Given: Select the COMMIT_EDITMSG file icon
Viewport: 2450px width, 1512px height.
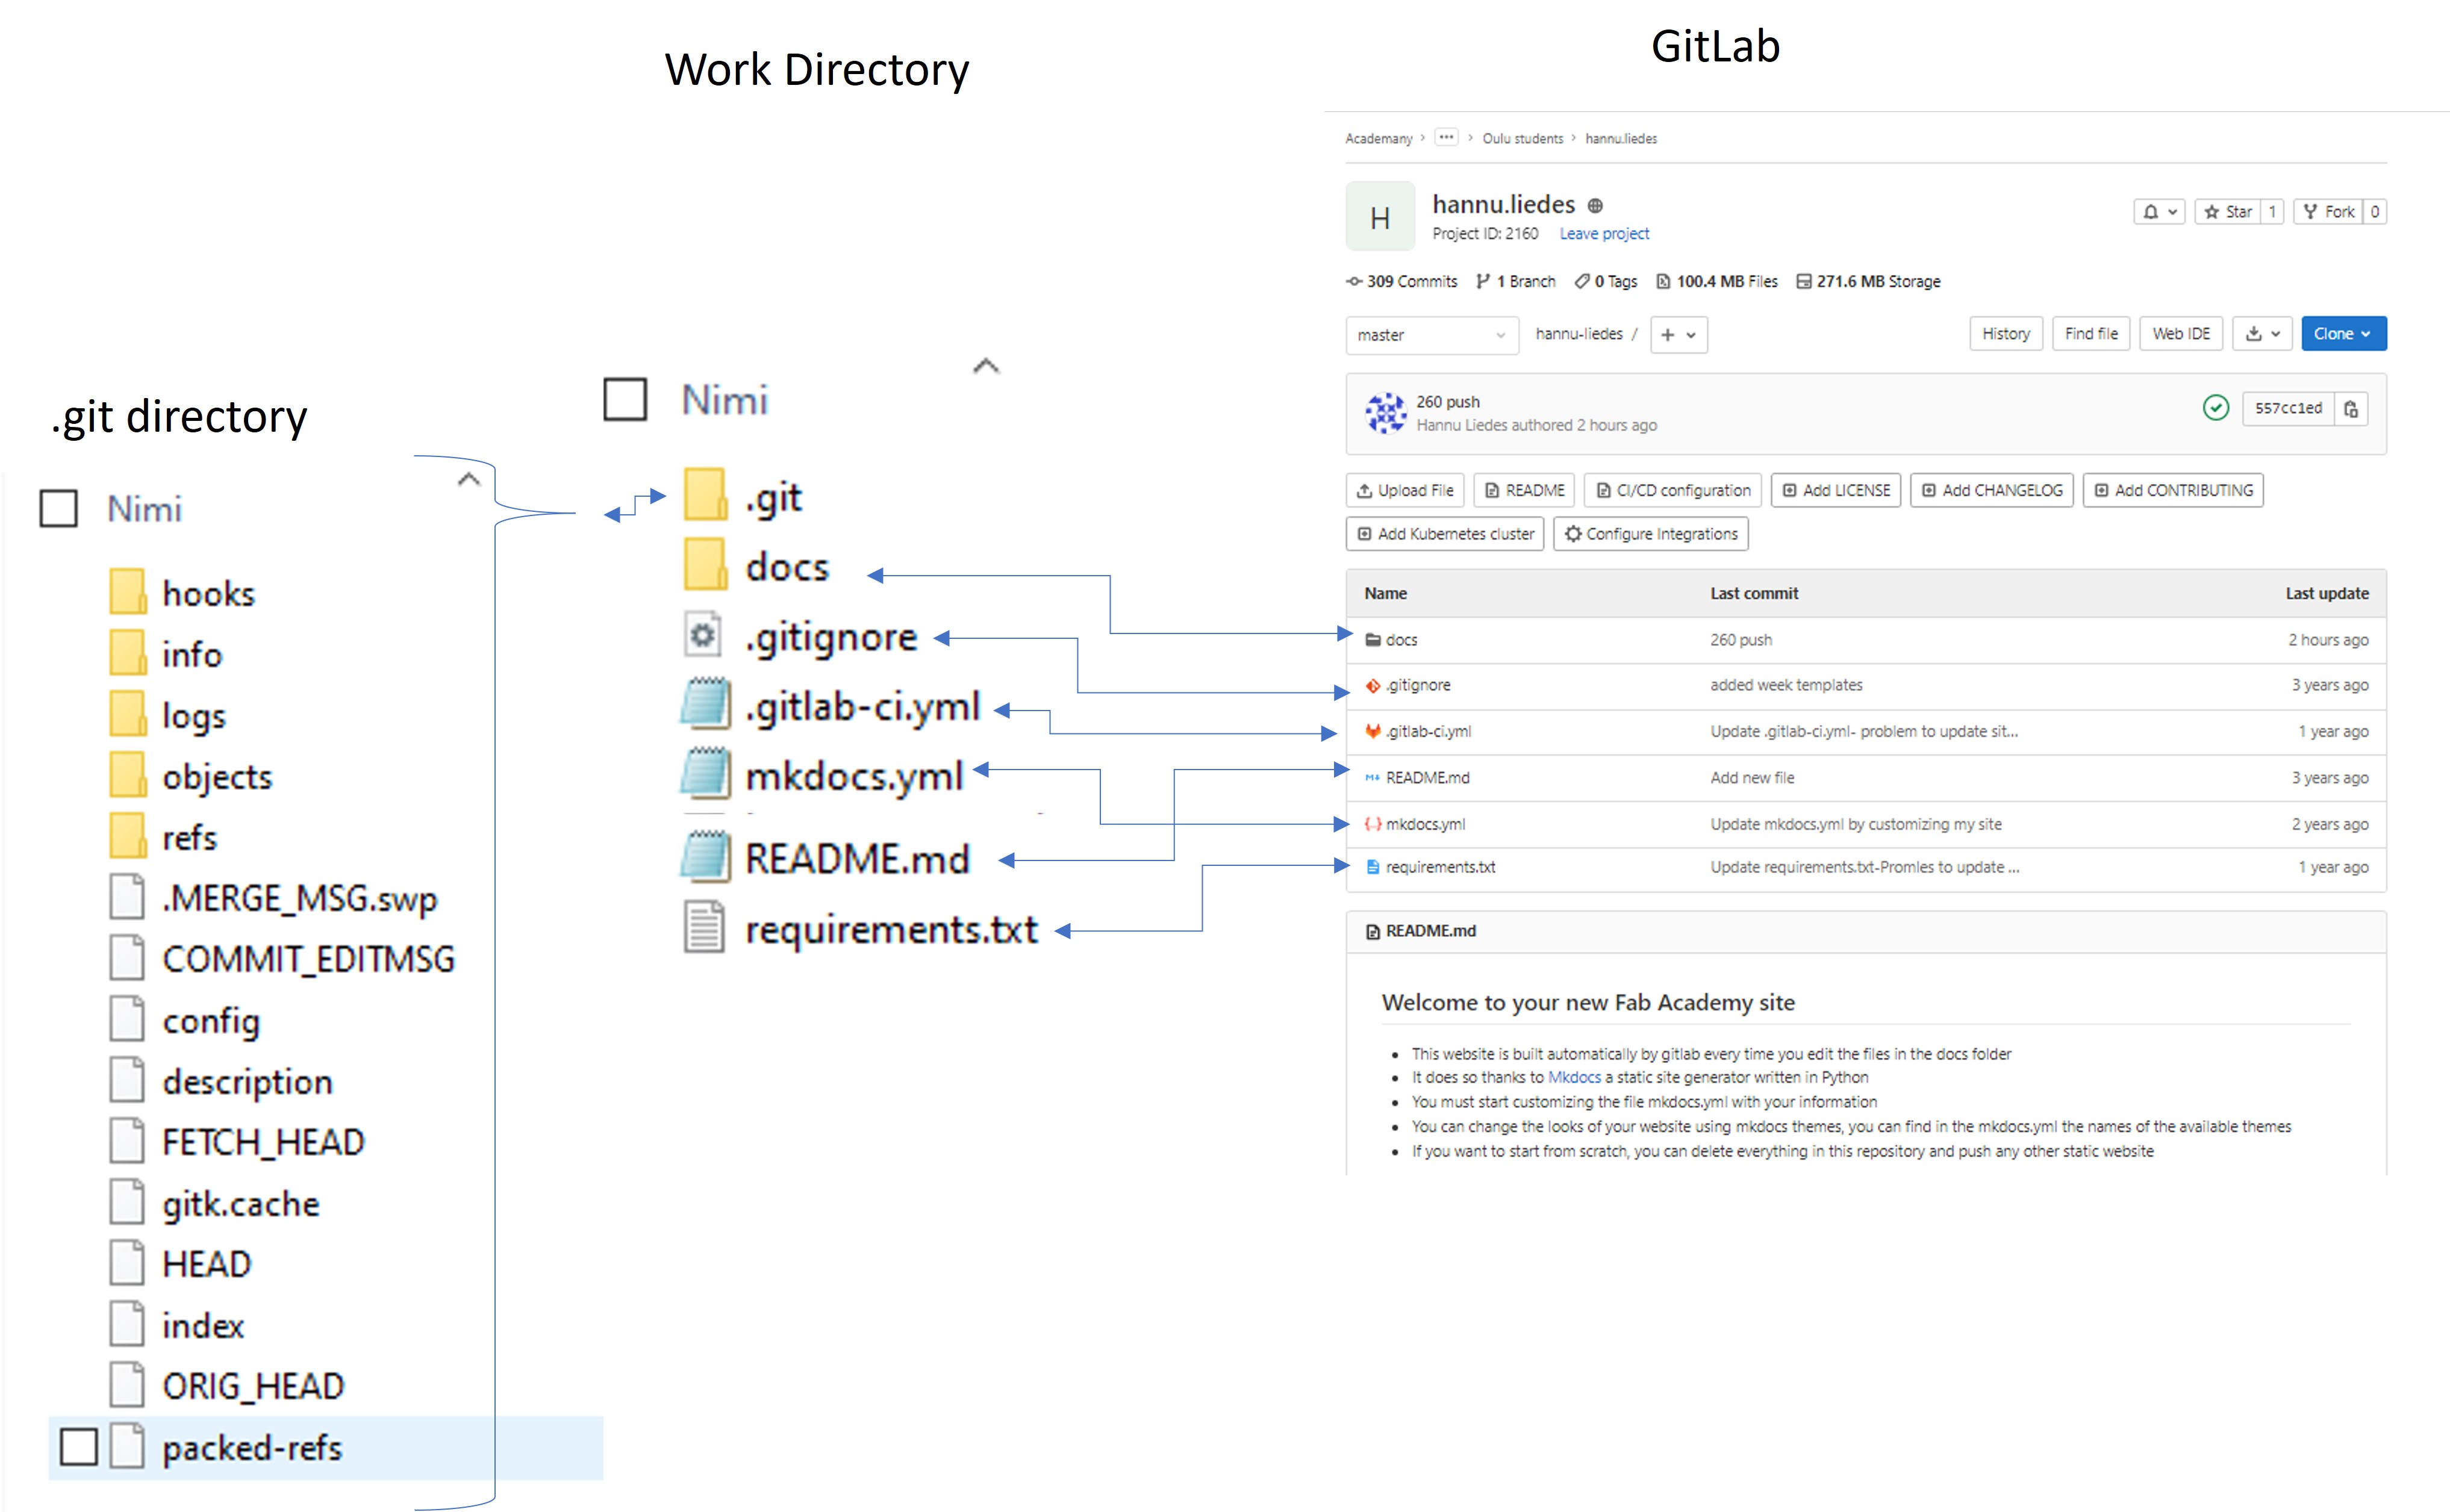Looking at the screenshot, I should click(x=127, y=958).
